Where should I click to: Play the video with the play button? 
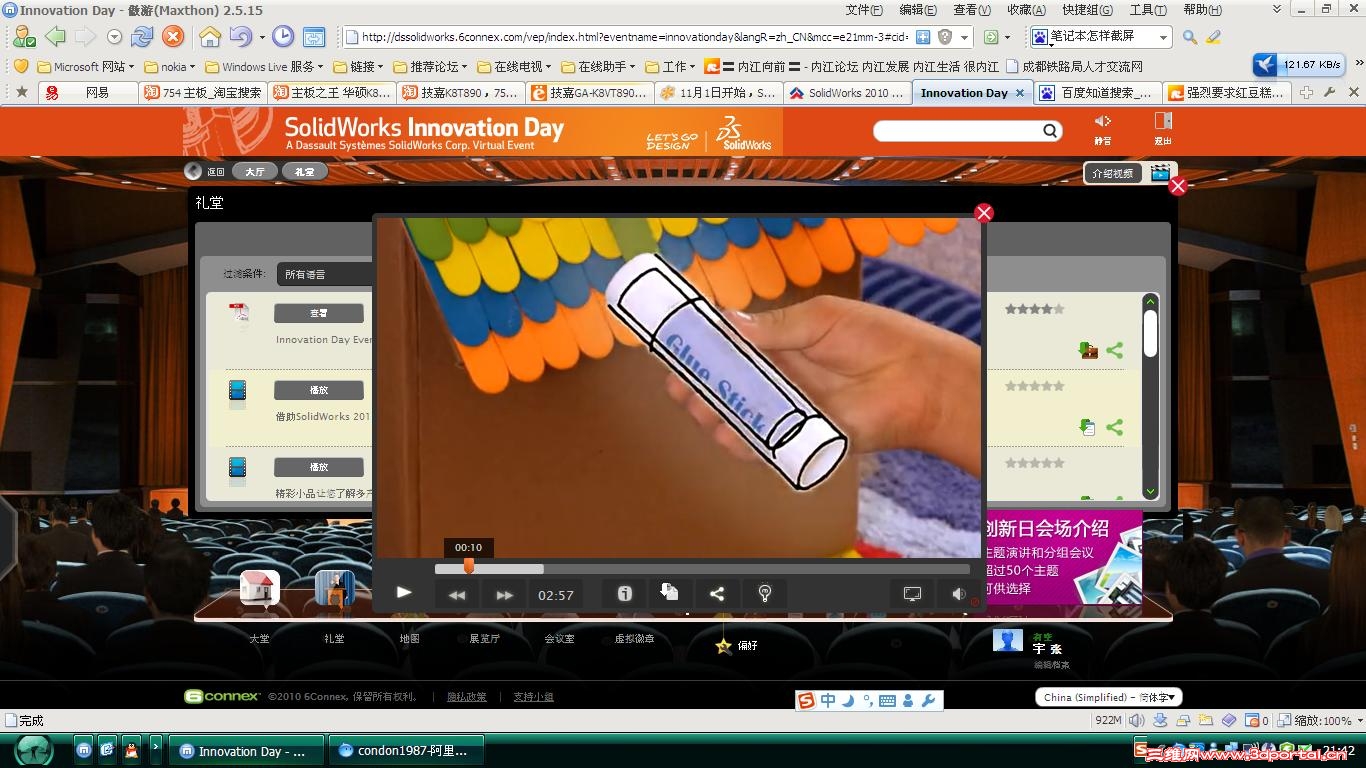404,593
